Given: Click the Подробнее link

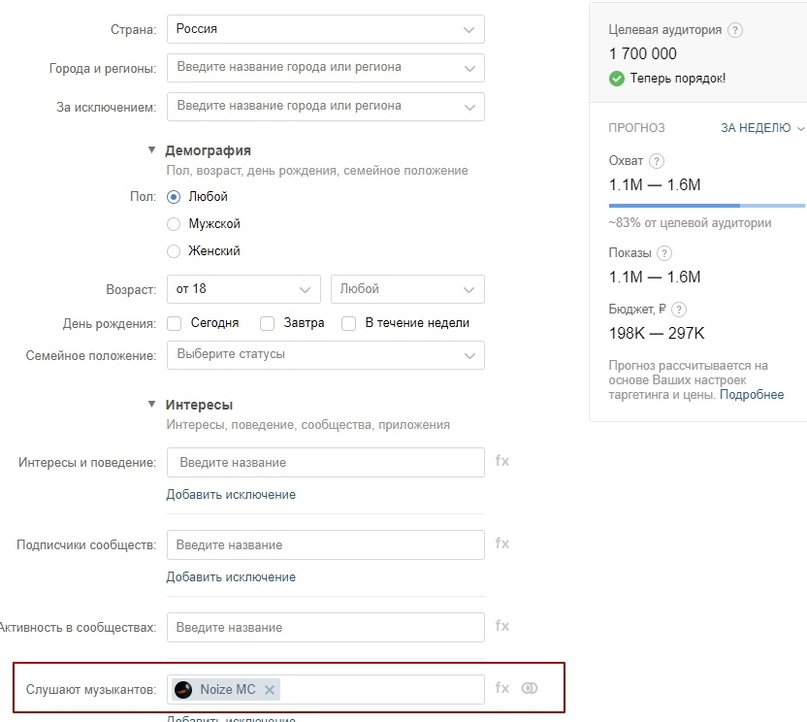Looking at the screenshot, I should 752,395.
